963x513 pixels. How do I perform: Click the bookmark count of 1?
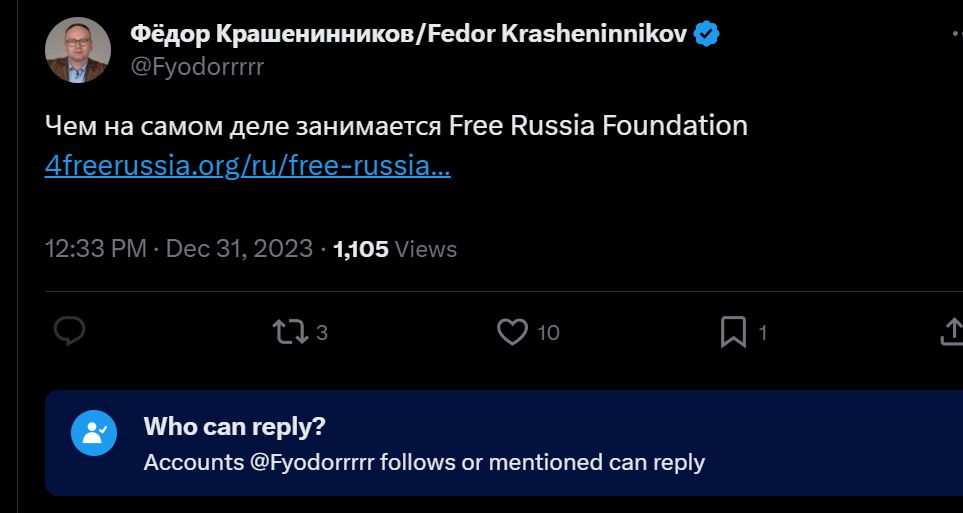(x=763, y=333)
